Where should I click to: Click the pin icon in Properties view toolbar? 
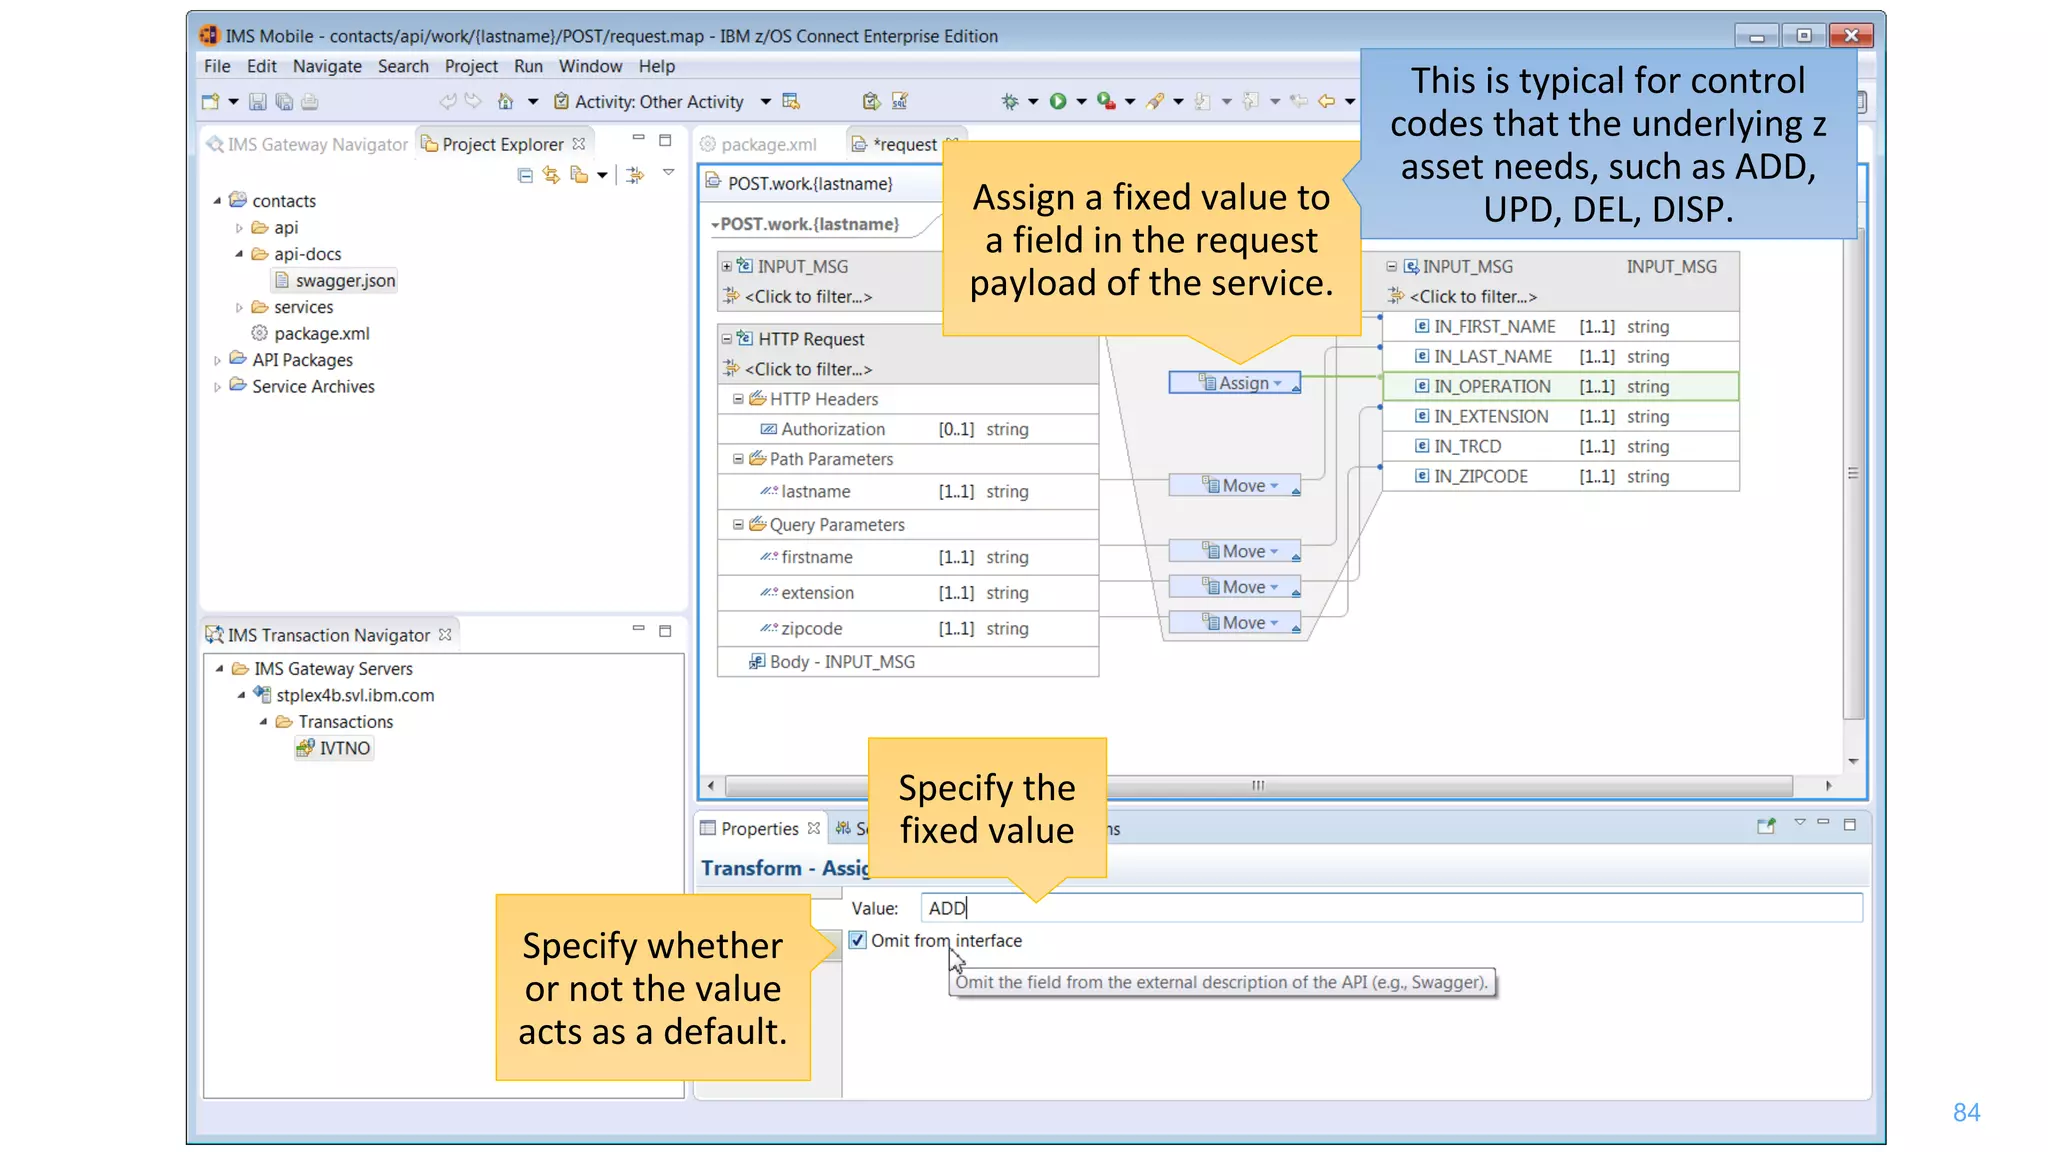[x=1766, y=826]
